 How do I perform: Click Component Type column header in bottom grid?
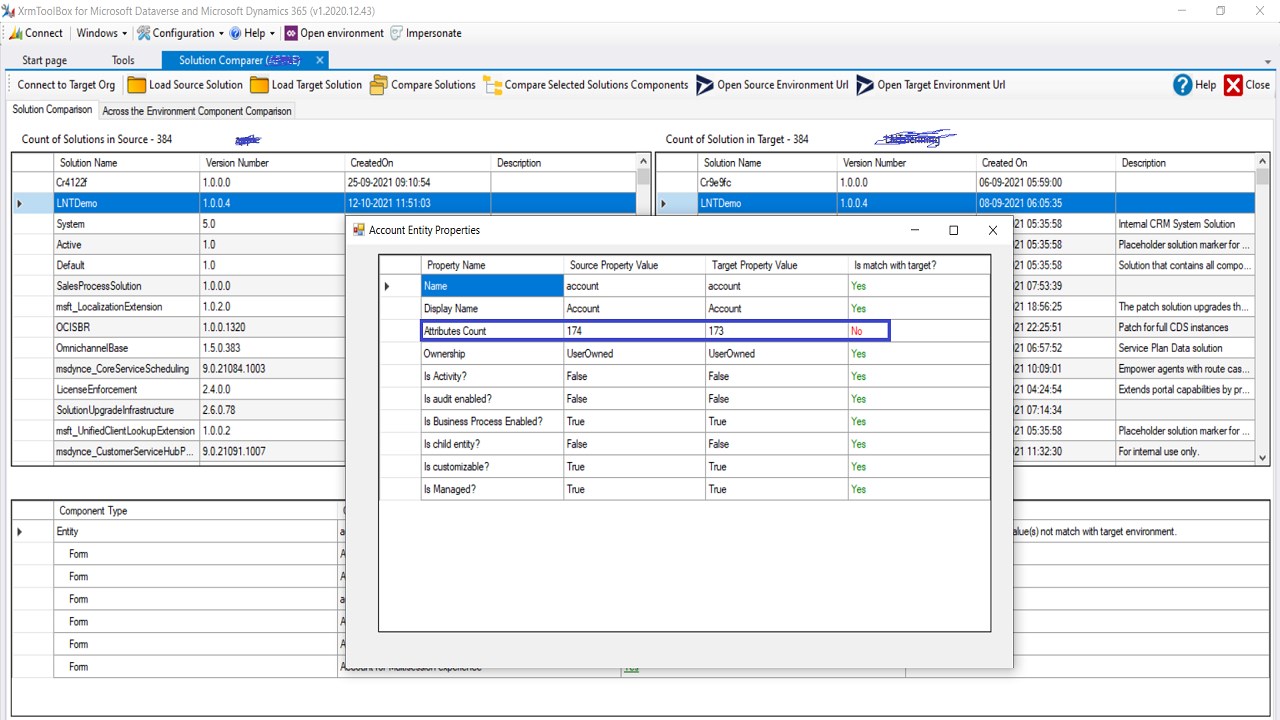pos(197,510)
